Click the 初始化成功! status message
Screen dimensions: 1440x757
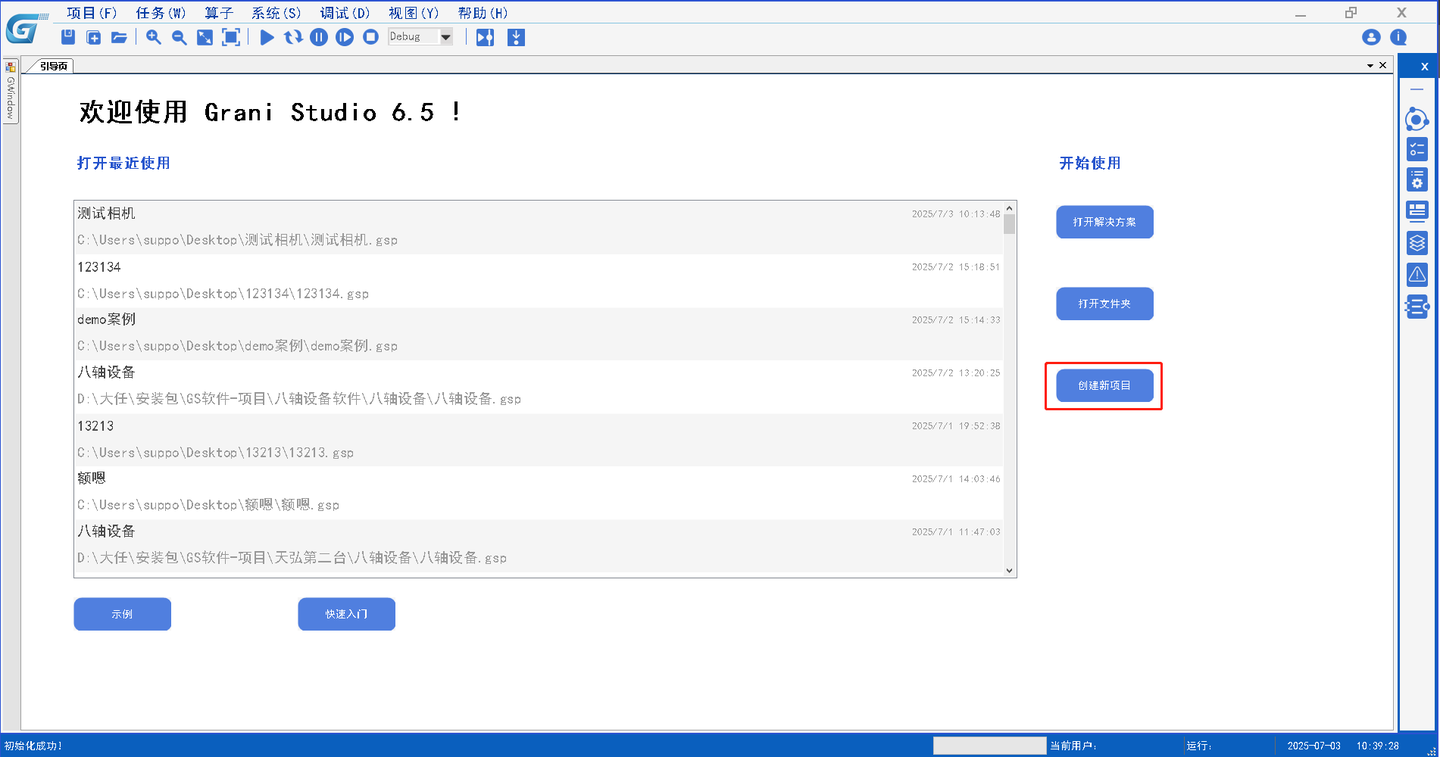point(33,746)
